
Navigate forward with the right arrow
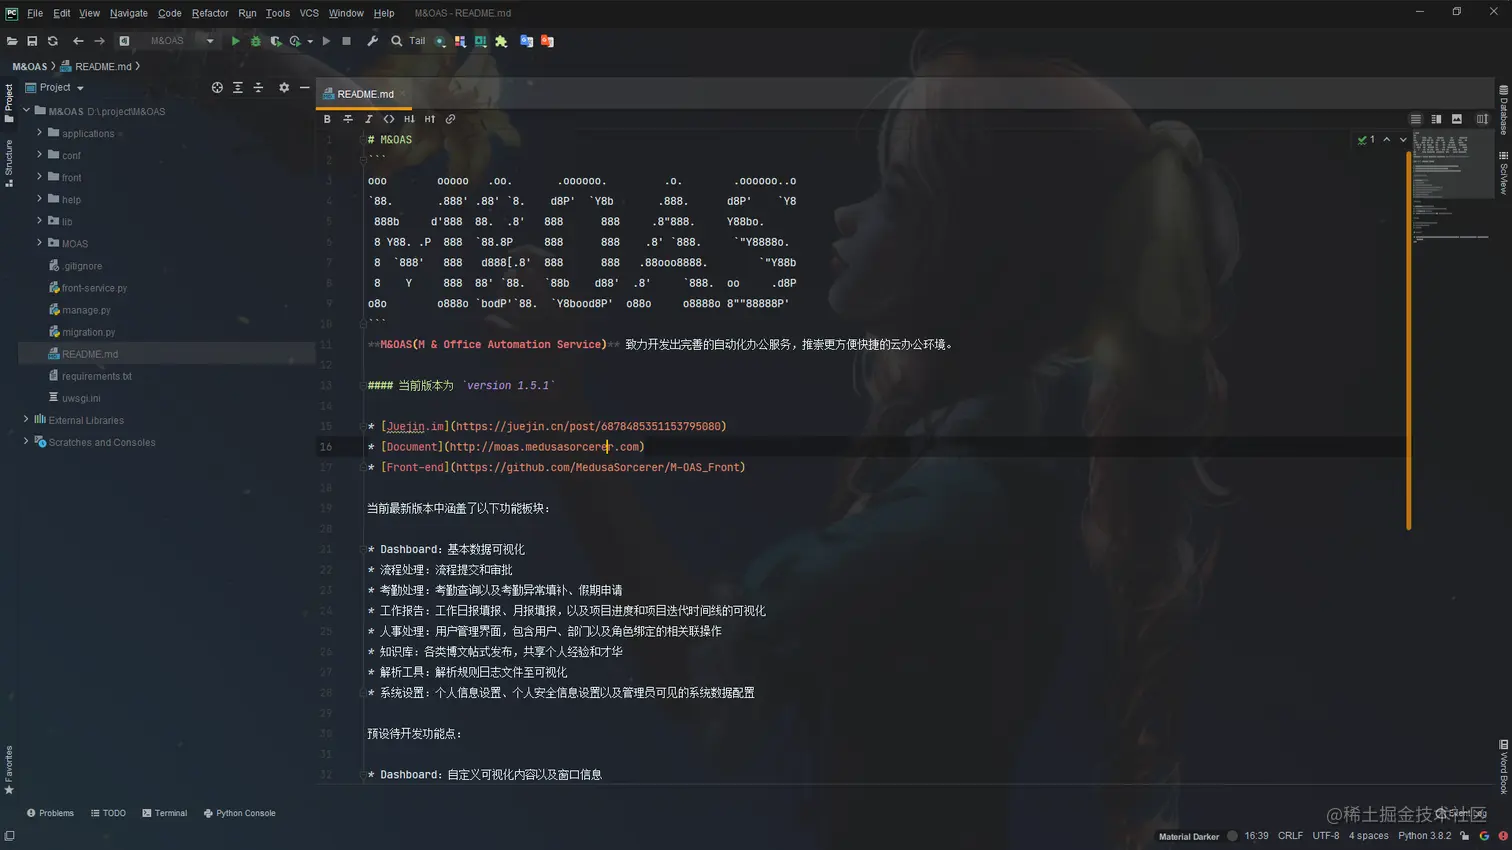coord(99,41)
